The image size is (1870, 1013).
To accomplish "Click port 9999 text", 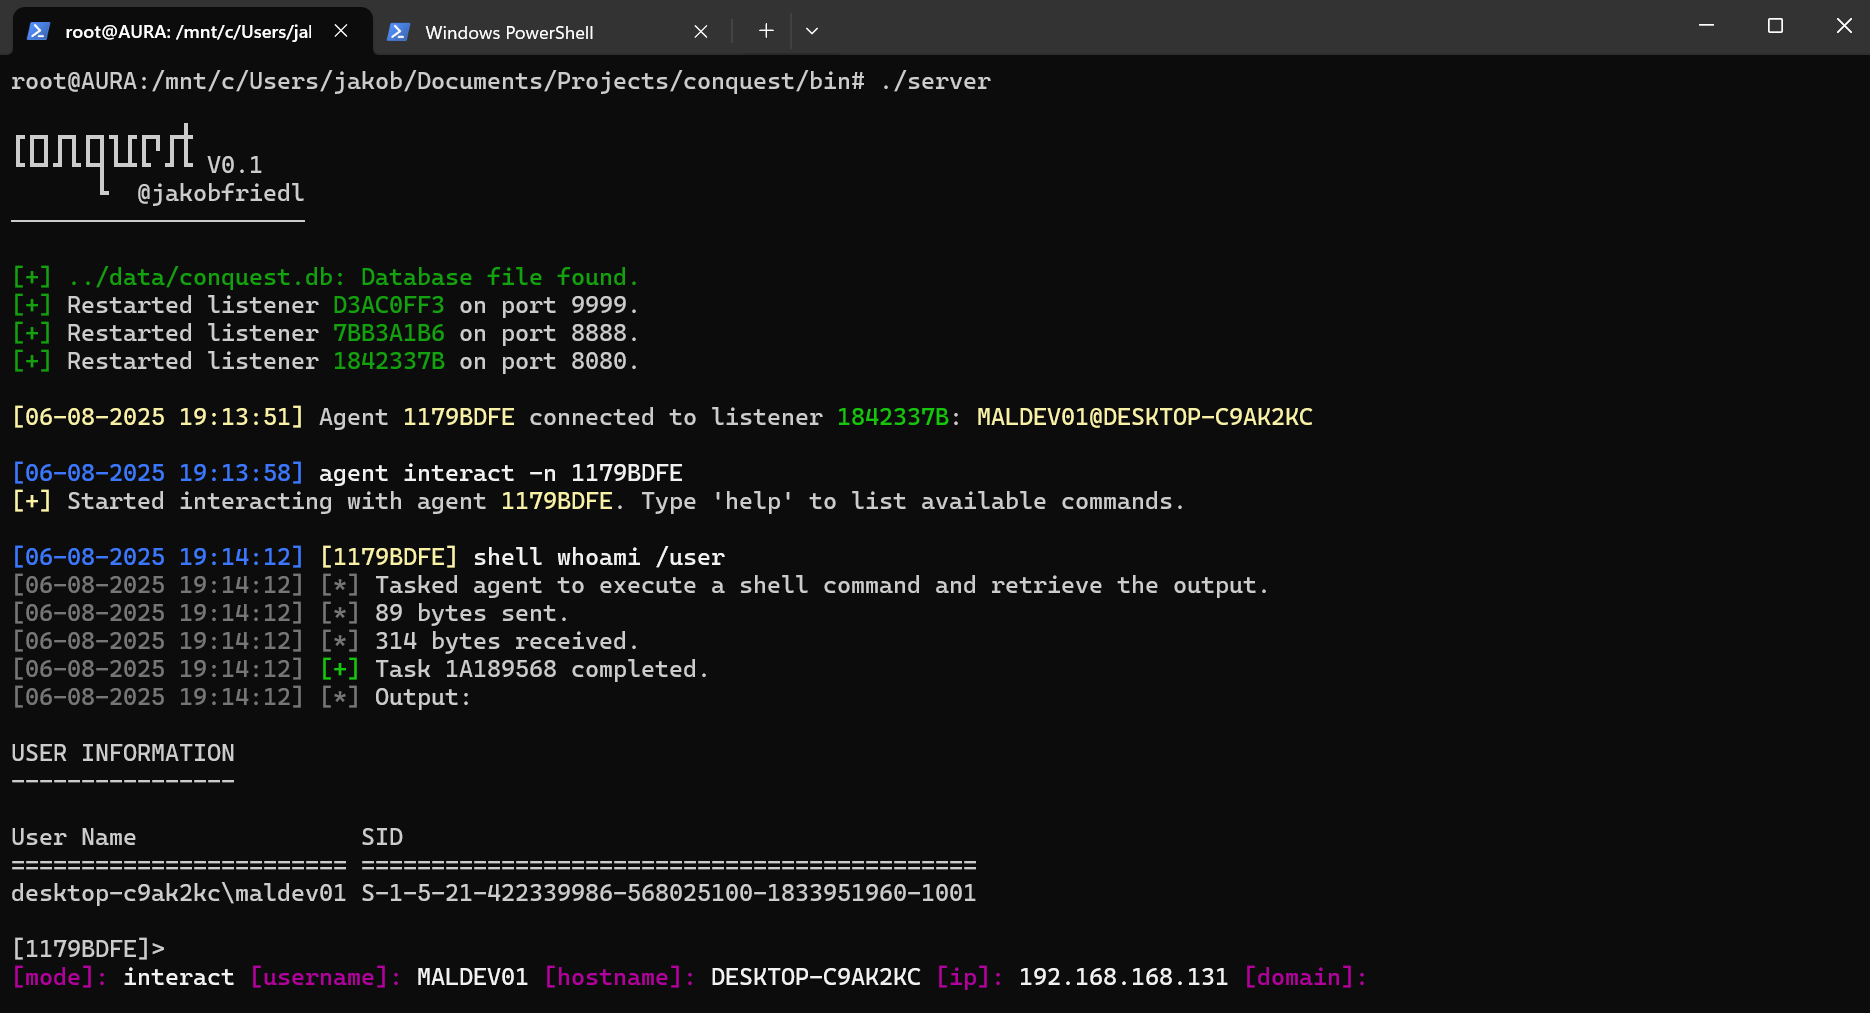I will (x=569, y=305).
